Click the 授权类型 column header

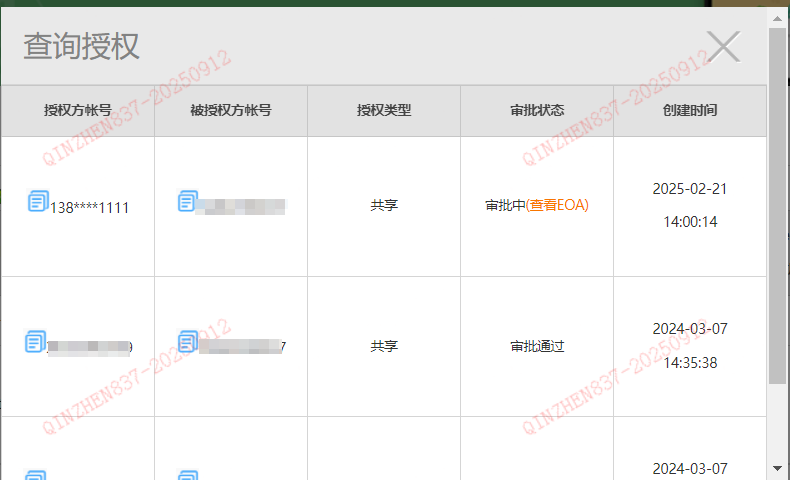tap(384, 111)
